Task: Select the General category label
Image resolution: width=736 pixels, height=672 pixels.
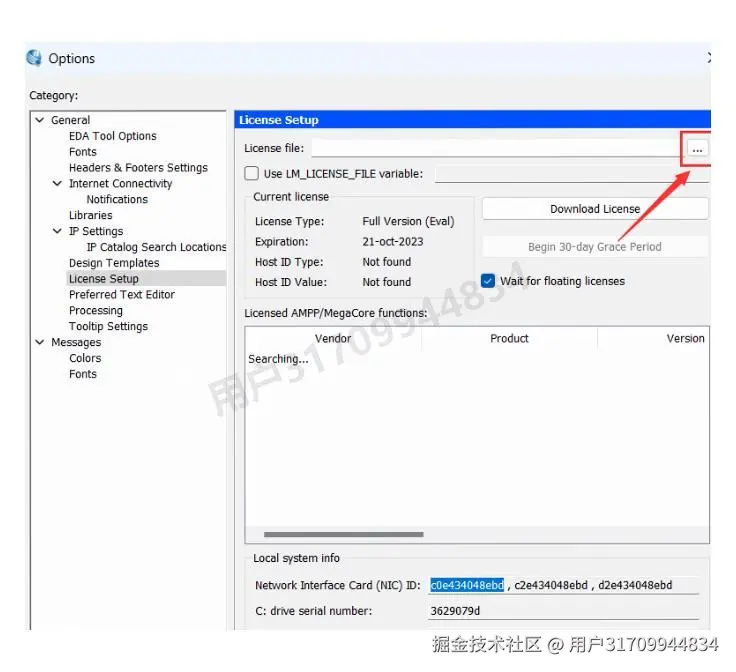Action: (70, 120)
